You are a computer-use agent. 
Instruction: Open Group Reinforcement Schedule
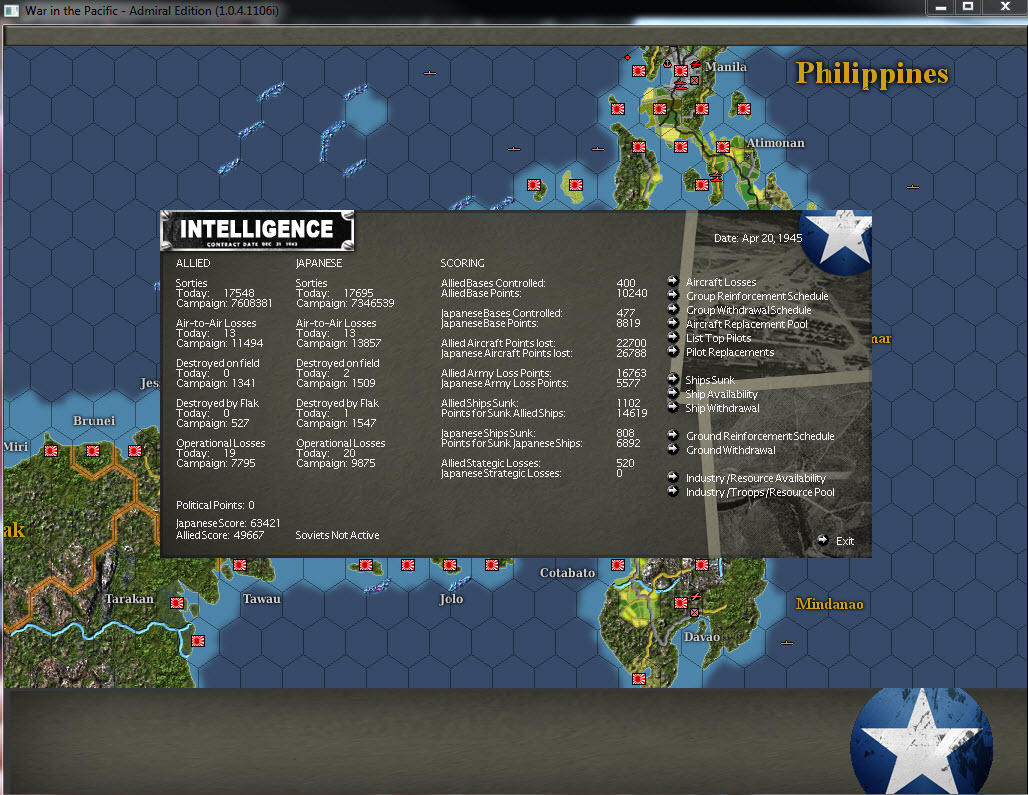757,296
